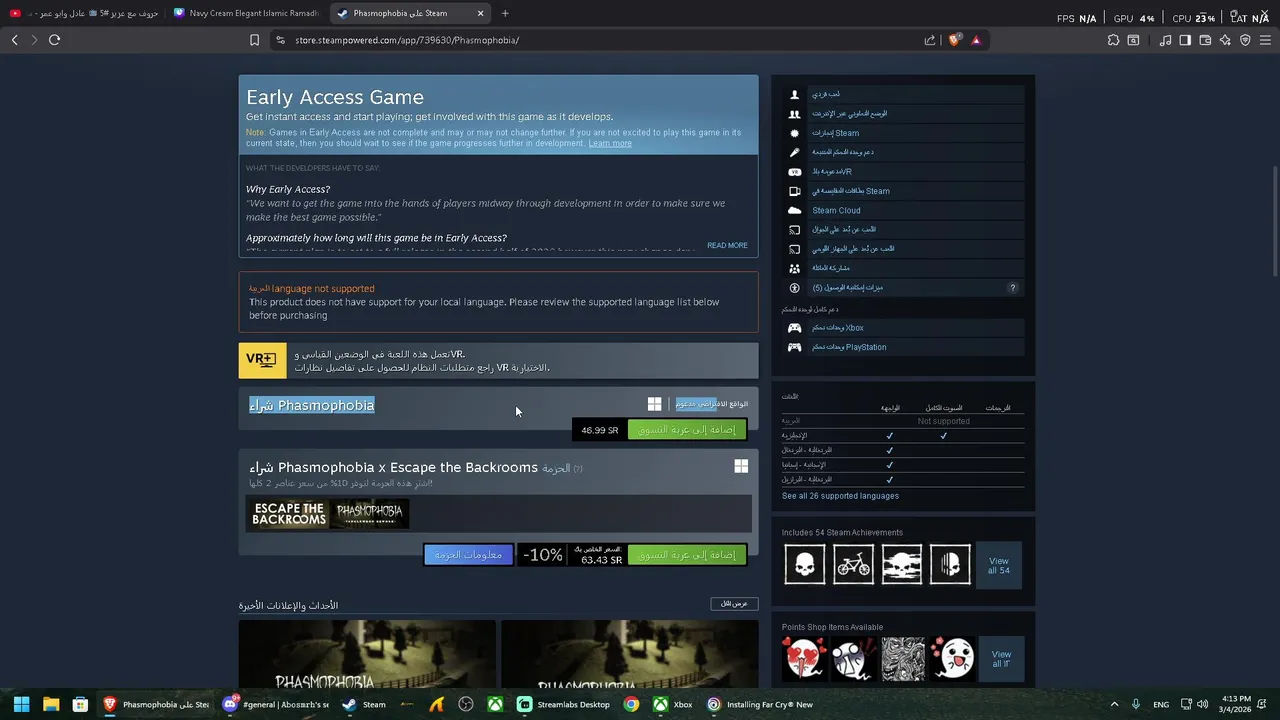The image size is (1280, 720).
Task: Open the Brave VPN shield icon
Action: click(1245, 40)
